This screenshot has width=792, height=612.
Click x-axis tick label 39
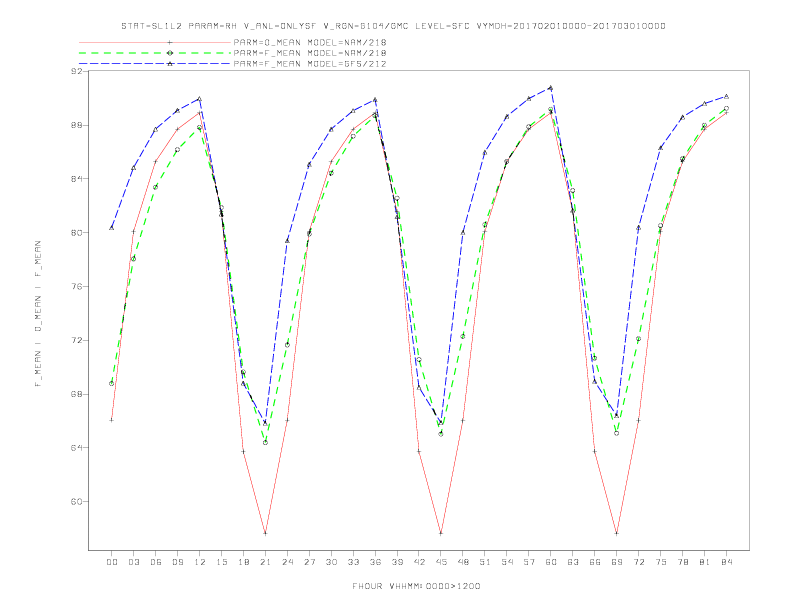(x=397, y=562)
